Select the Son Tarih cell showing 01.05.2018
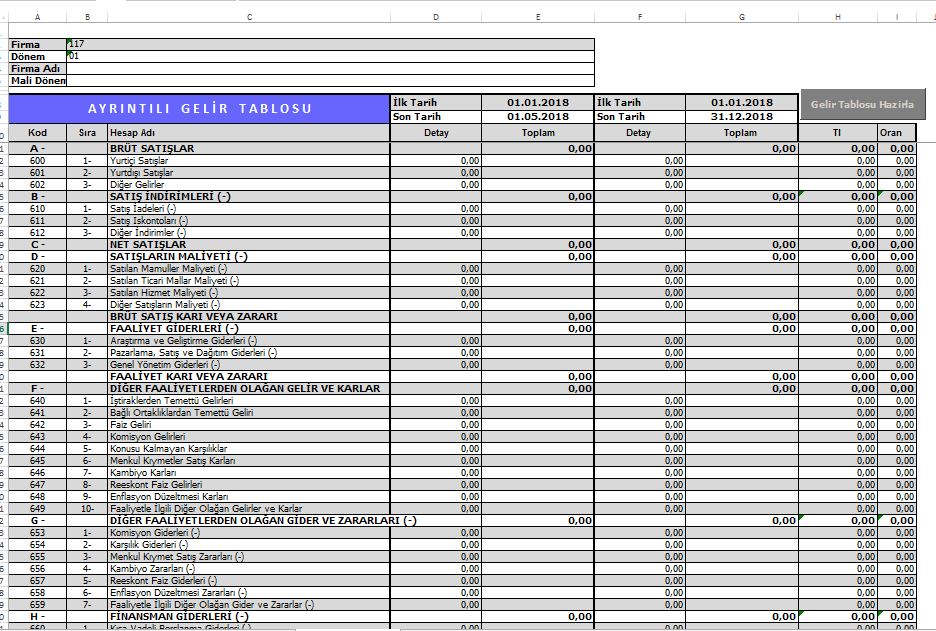 537,116
